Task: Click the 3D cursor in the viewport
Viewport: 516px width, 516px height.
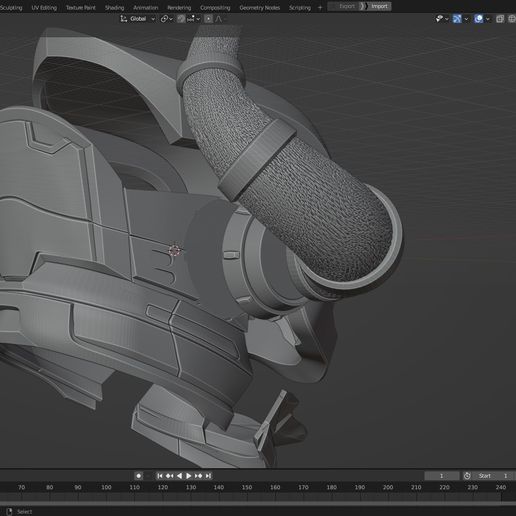Action: tap(175, 251)
